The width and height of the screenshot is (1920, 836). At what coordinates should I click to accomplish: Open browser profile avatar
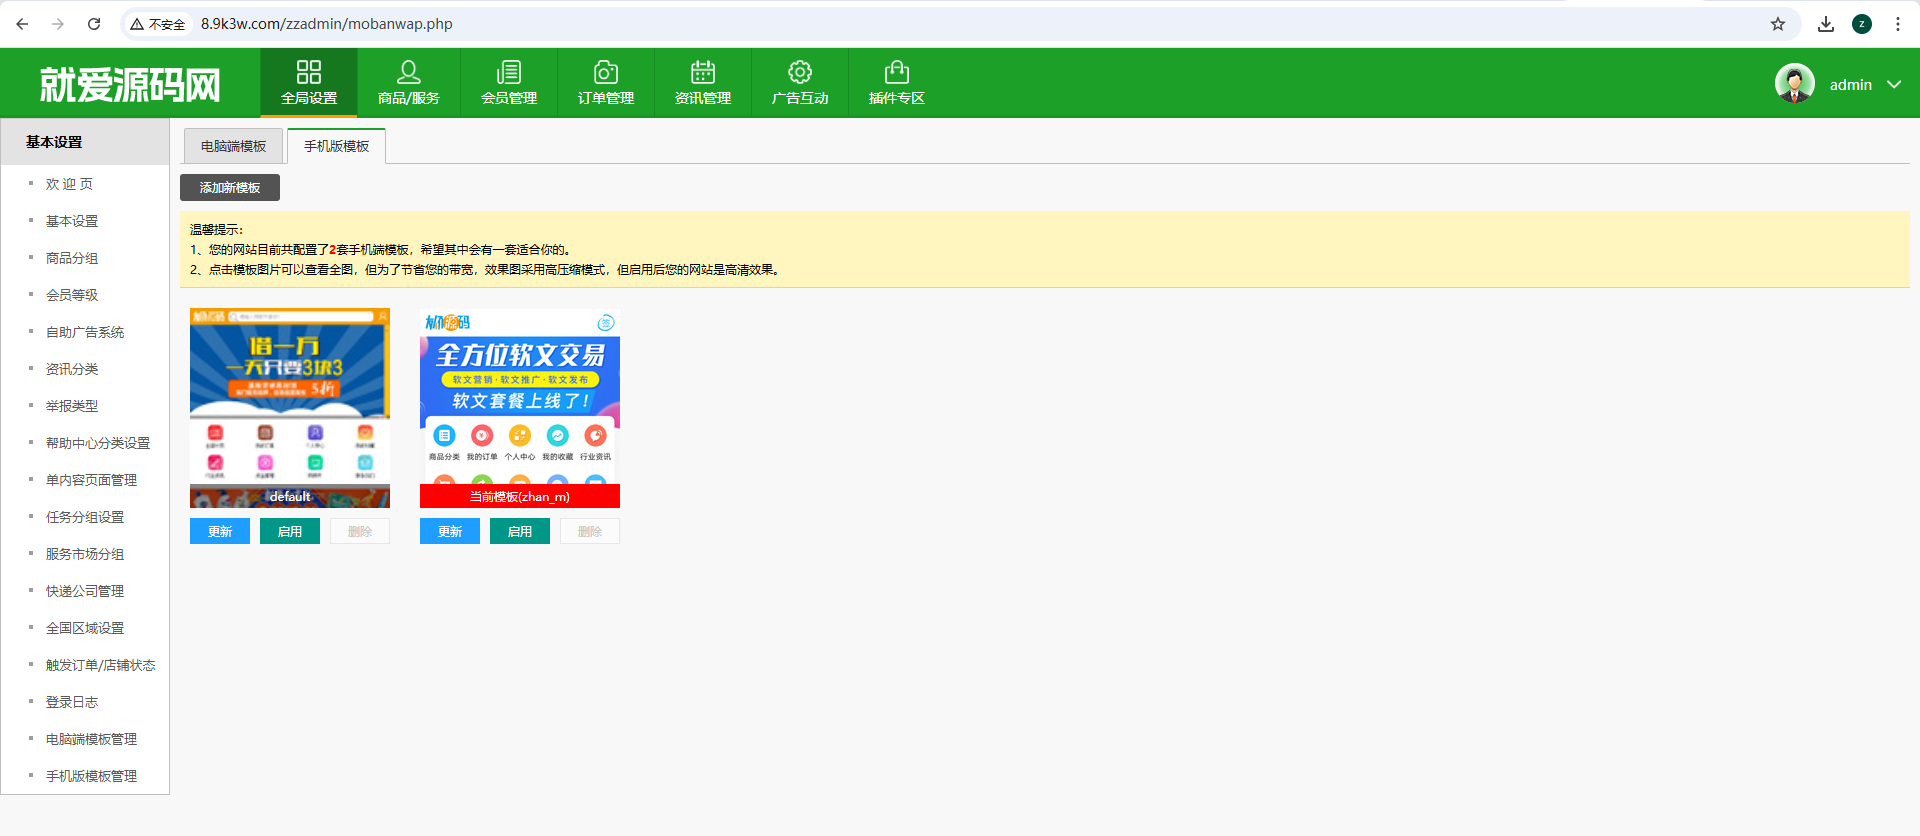click(x=1862, y=24)
